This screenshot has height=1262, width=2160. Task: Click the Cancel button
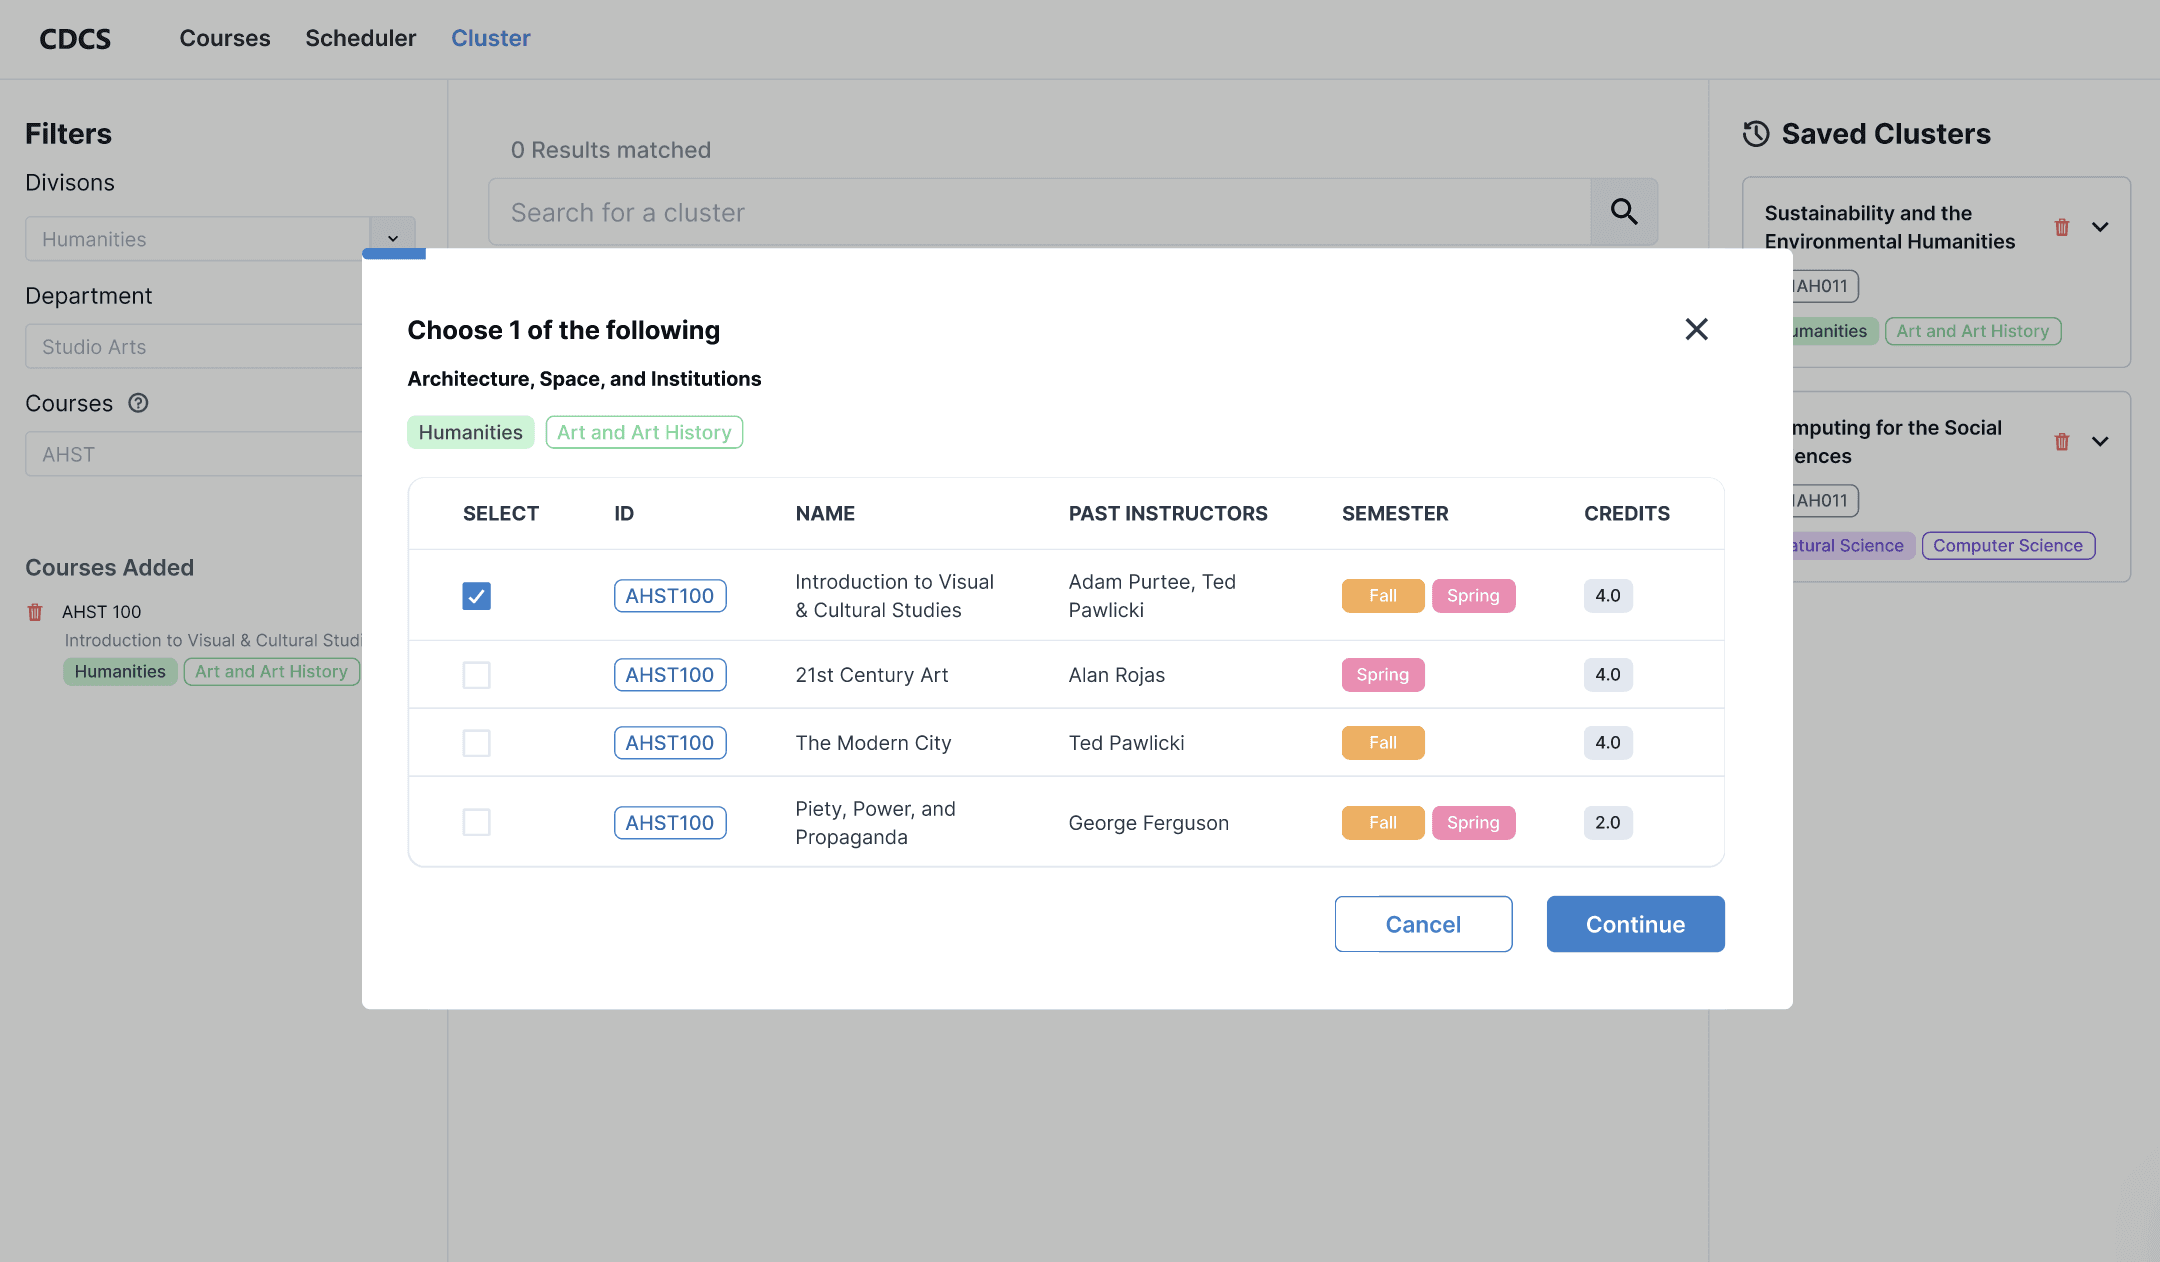(1423, 924)
